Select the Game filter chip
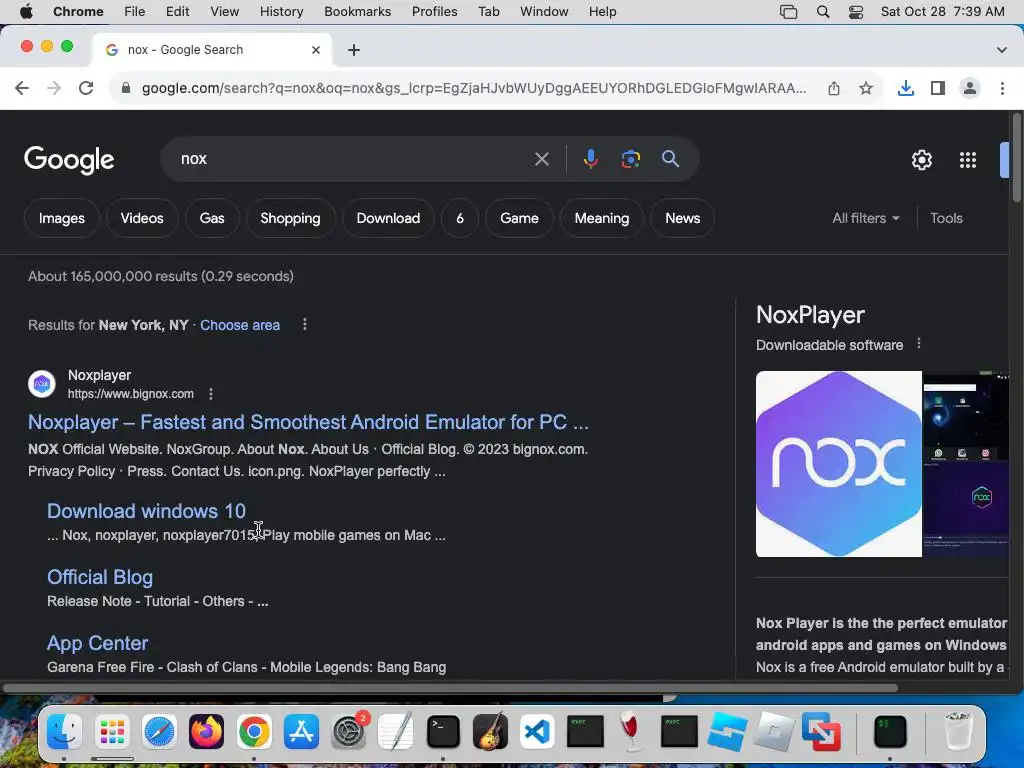This screenshot has width=1024, height=768. [519, 218]
